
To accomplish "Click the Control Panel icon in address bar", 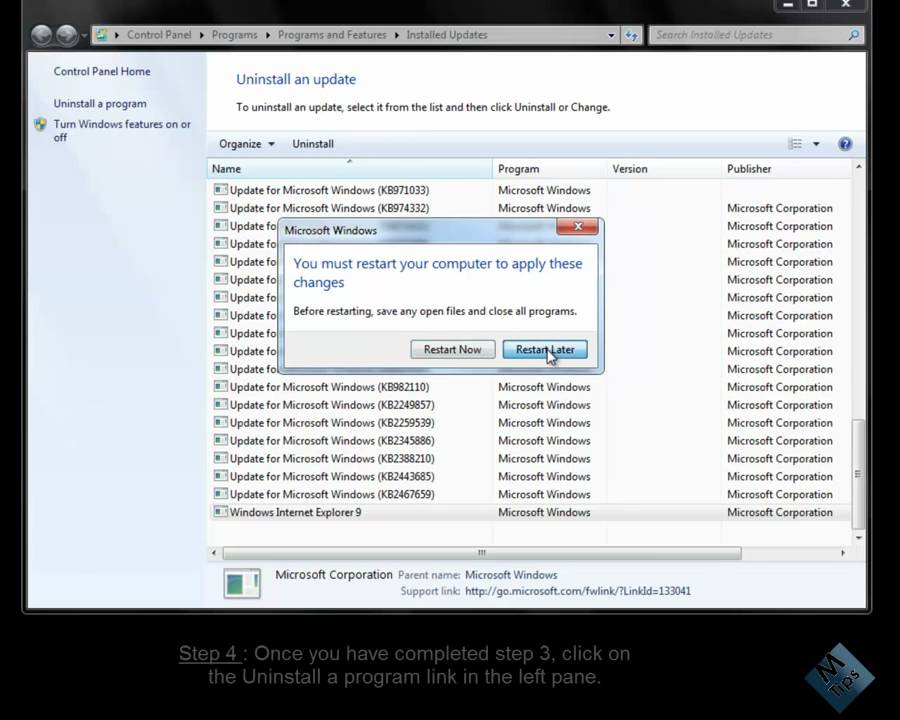I will [102, 35].
